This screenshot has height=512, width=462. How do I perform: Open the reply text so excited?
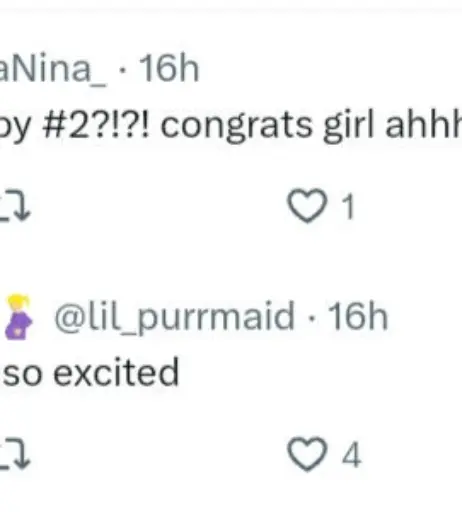(91, 372)
